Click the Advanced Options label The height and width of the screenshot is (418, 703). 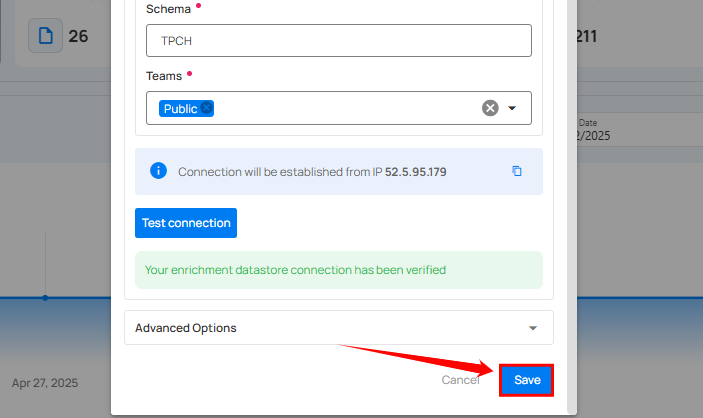[x=186, y=328]
